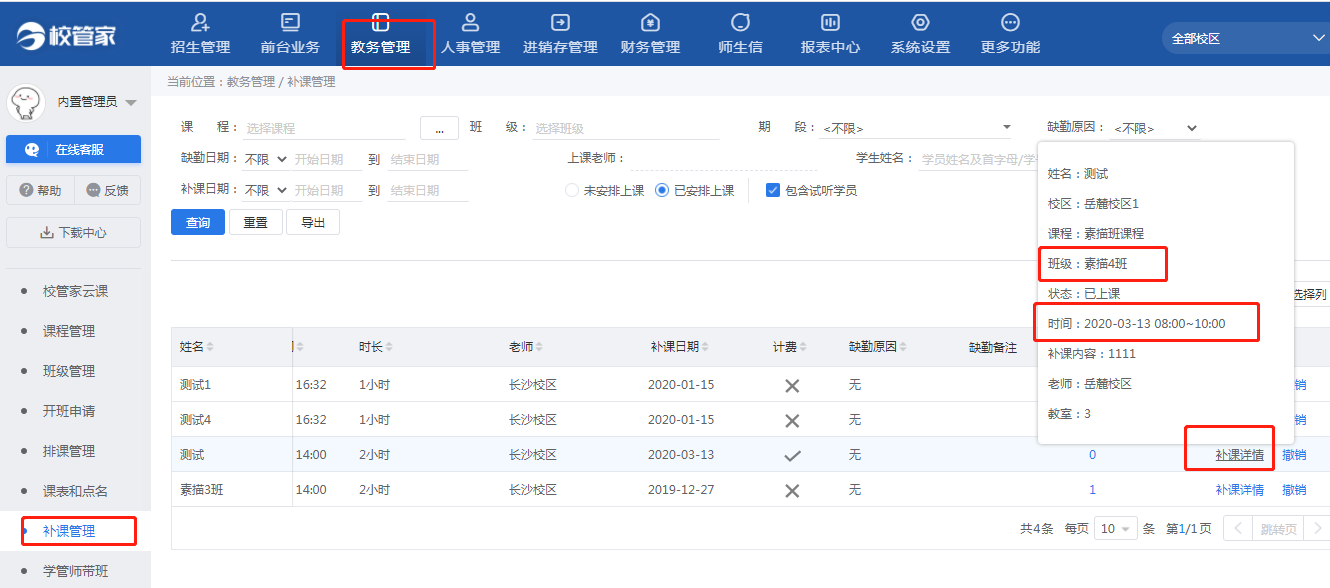
Task: Open the 缺勤日期 不限 dropdown
Action: 266,159
